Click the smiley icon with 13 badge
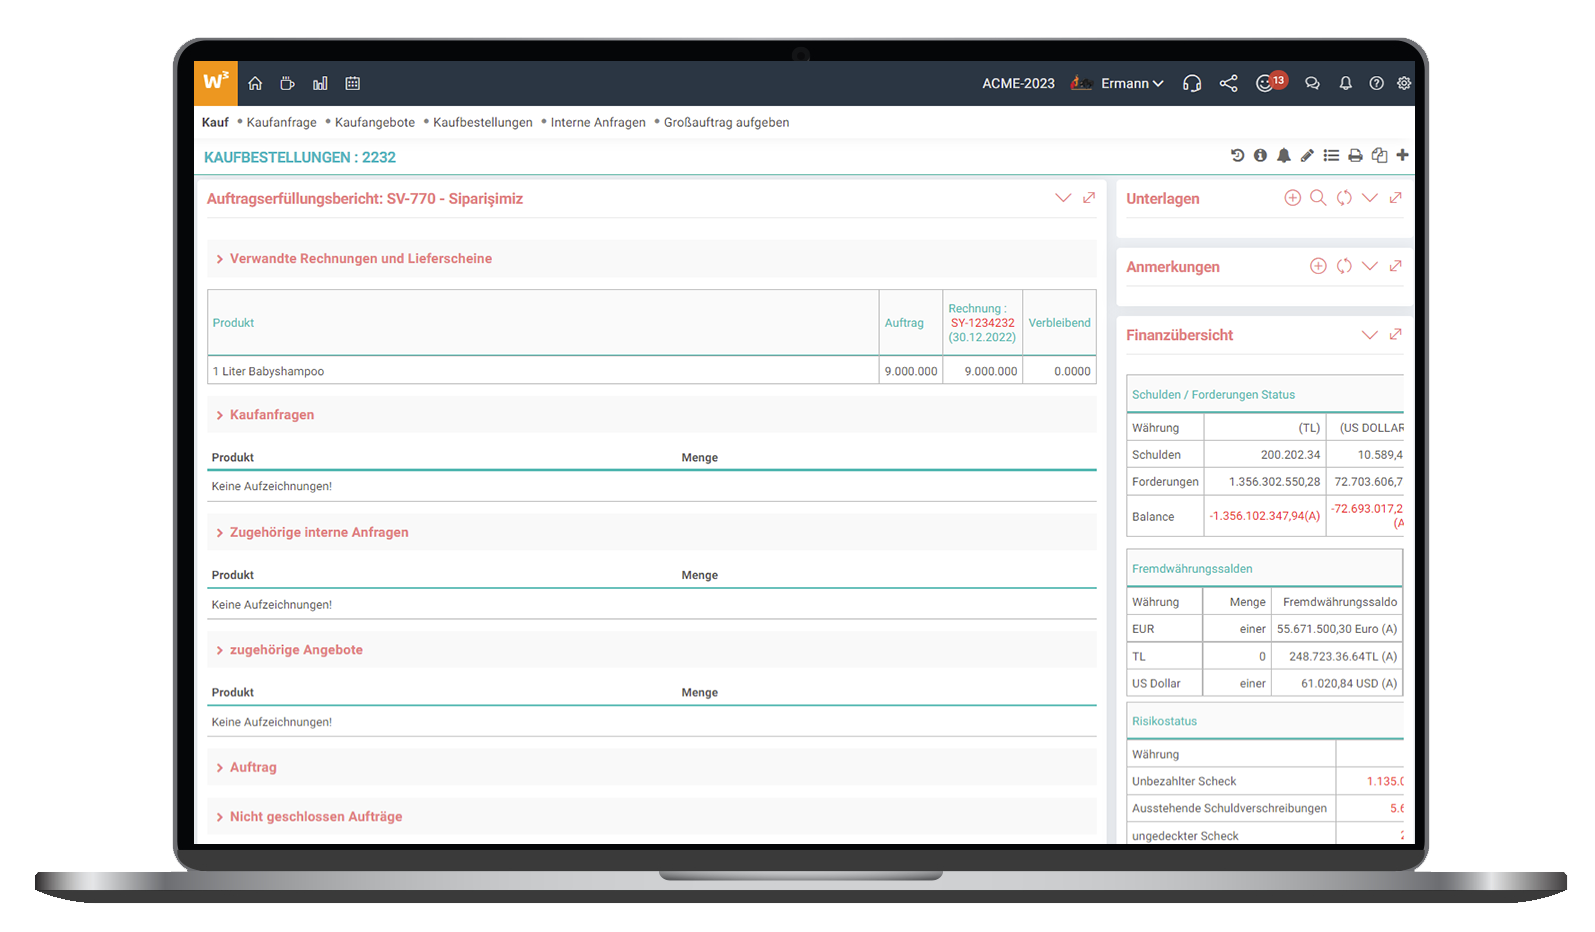 point(1266,84)
